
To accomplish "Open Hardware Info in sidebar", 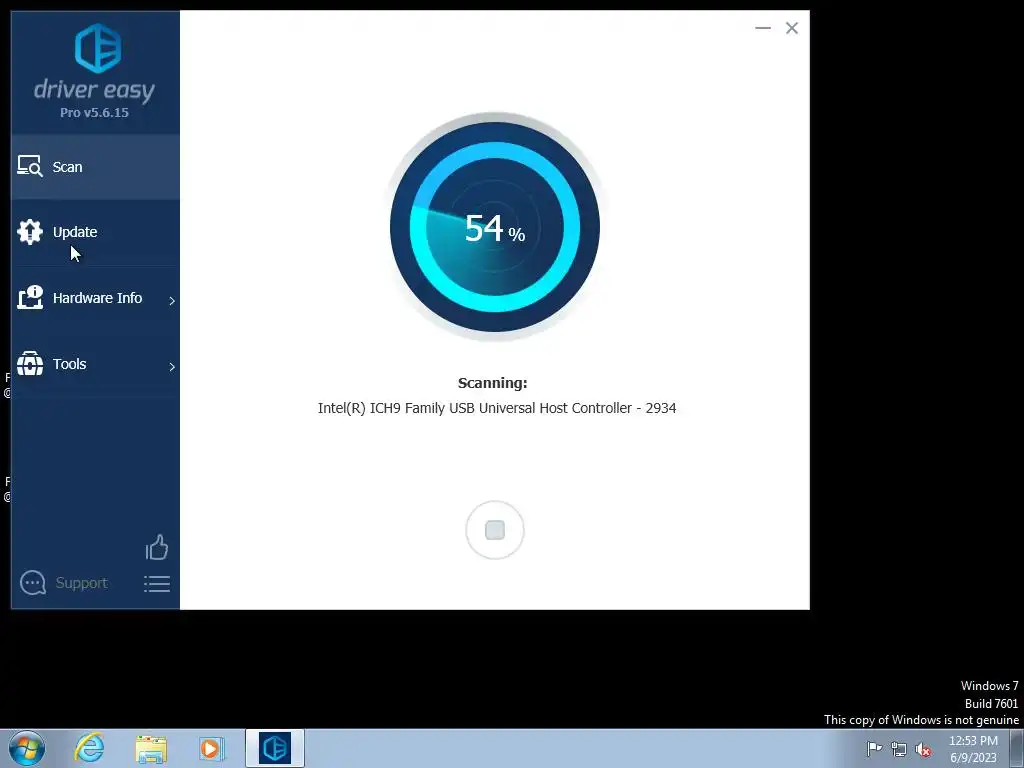I will [x=95, y=298].
